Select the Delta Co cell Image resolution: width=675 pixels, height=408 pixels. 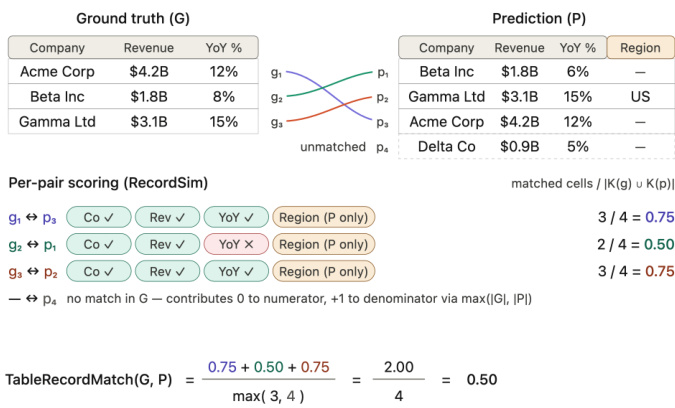coord(447,146)
